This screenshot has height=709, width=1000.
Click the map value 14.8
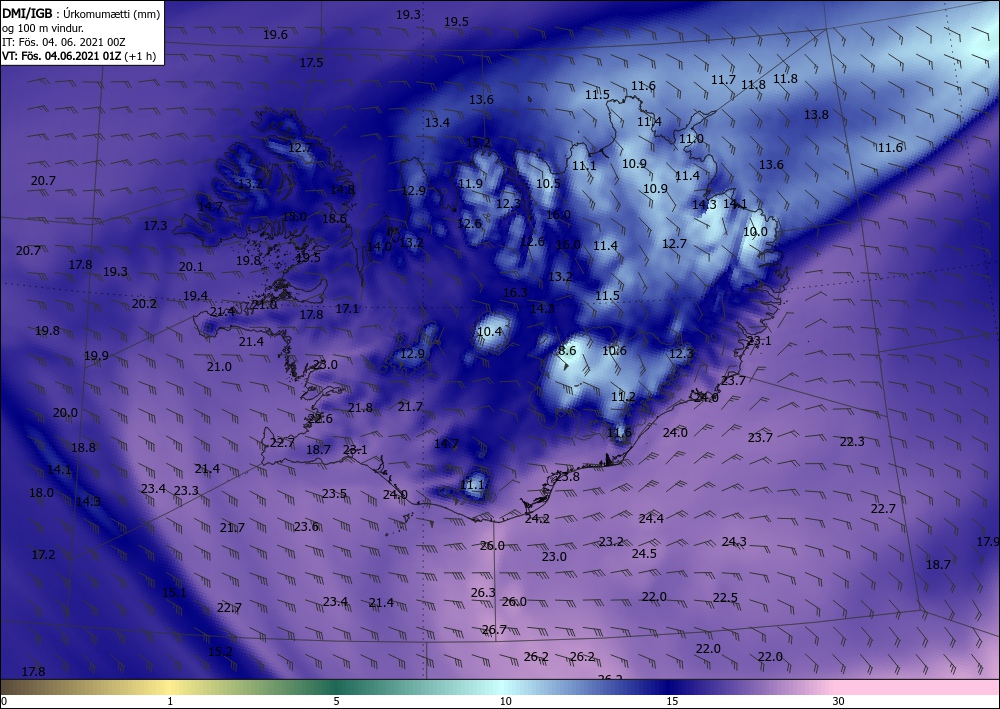click(x=342, y=189)
